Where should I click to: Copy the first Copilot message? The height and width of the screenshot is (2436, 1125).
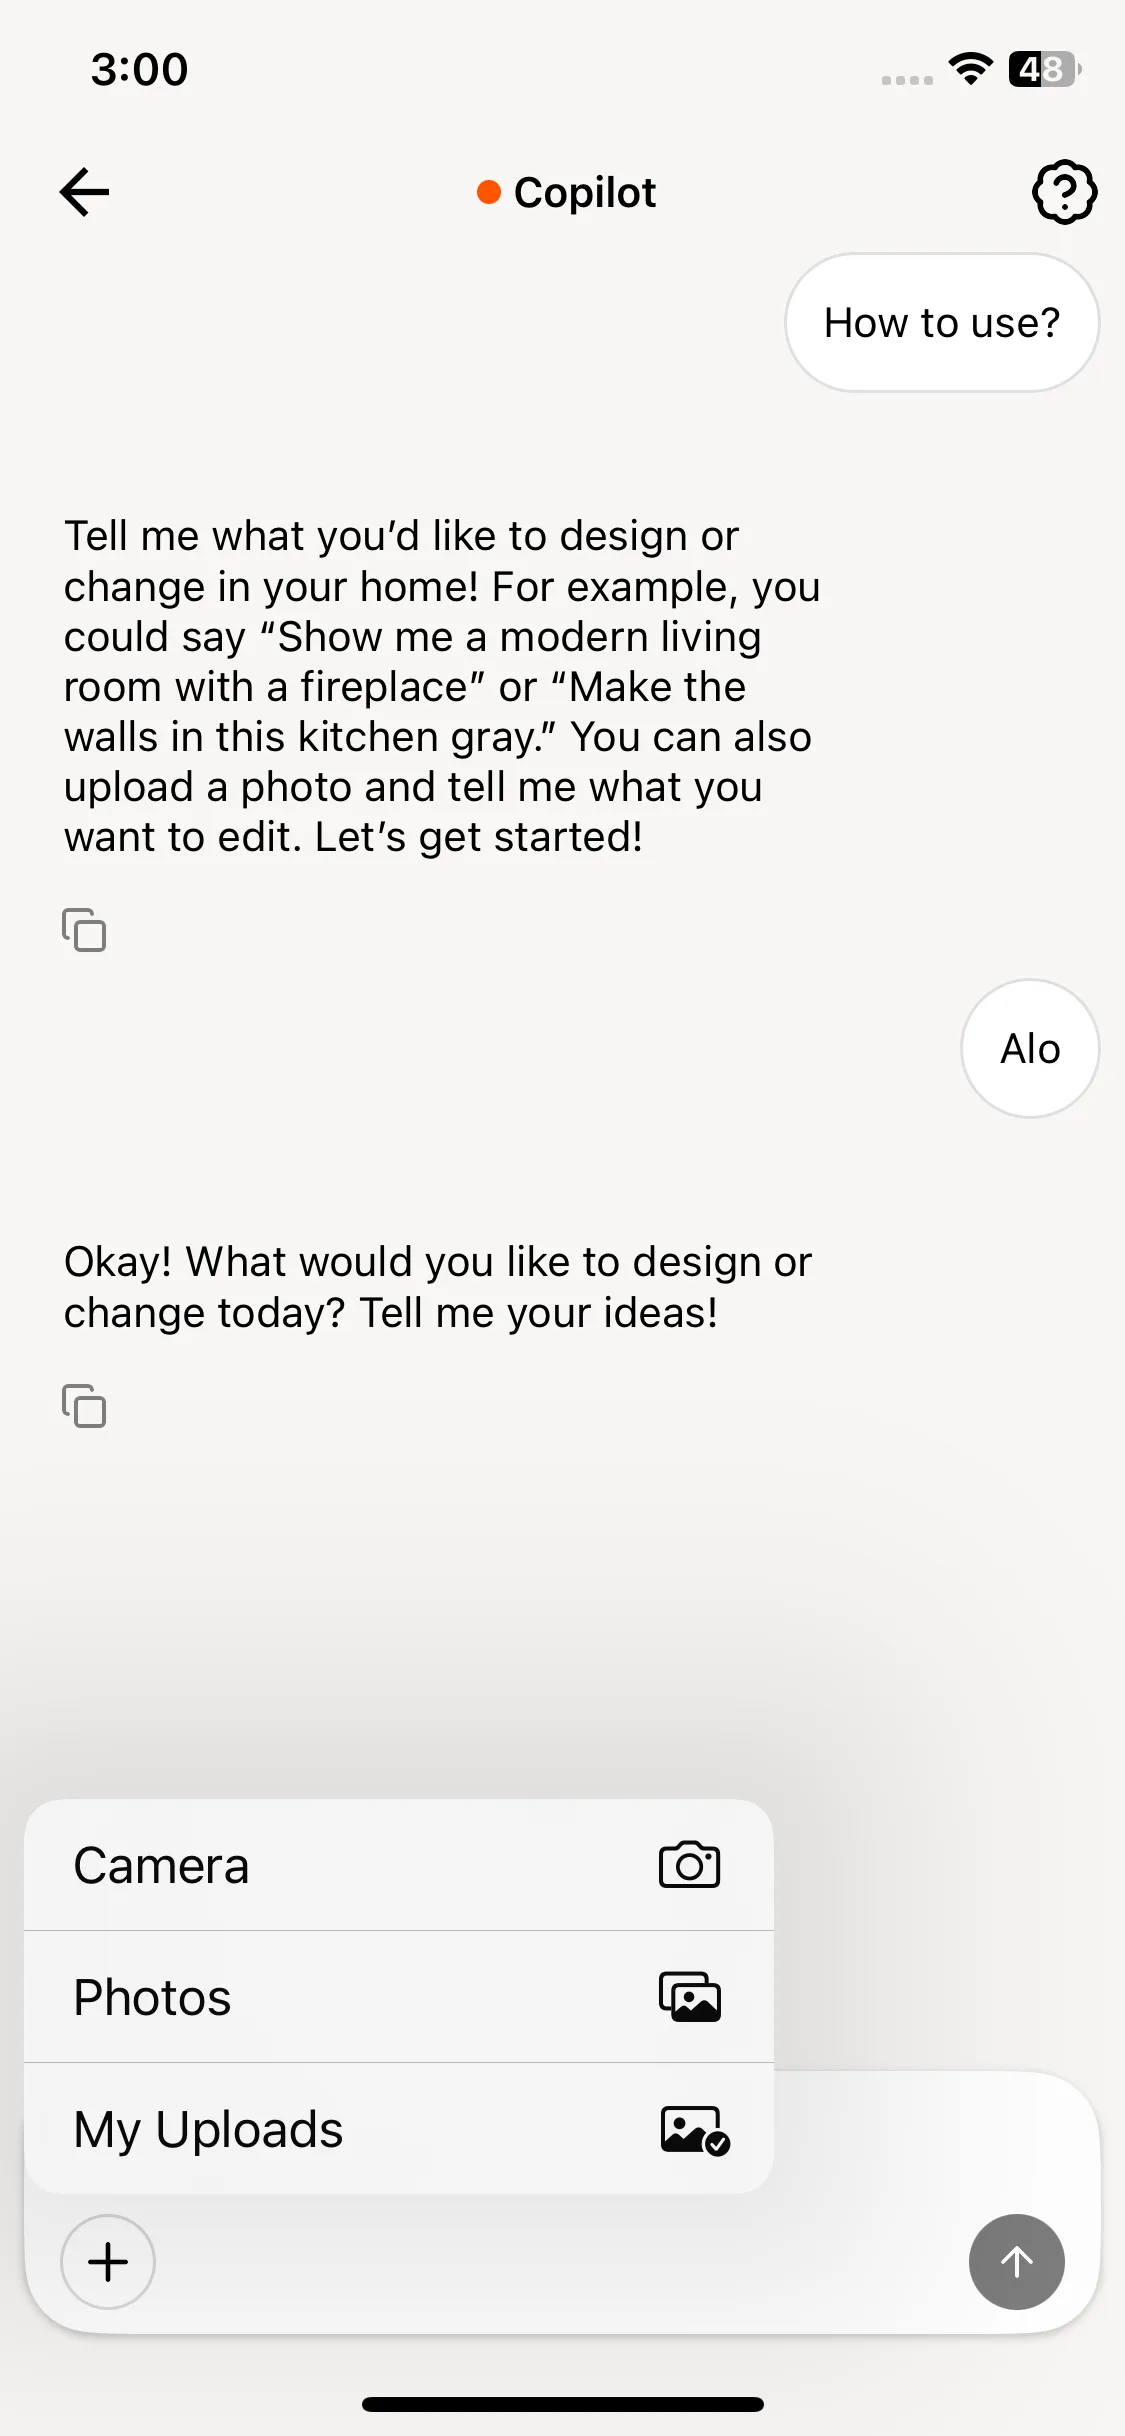[84, 930]
